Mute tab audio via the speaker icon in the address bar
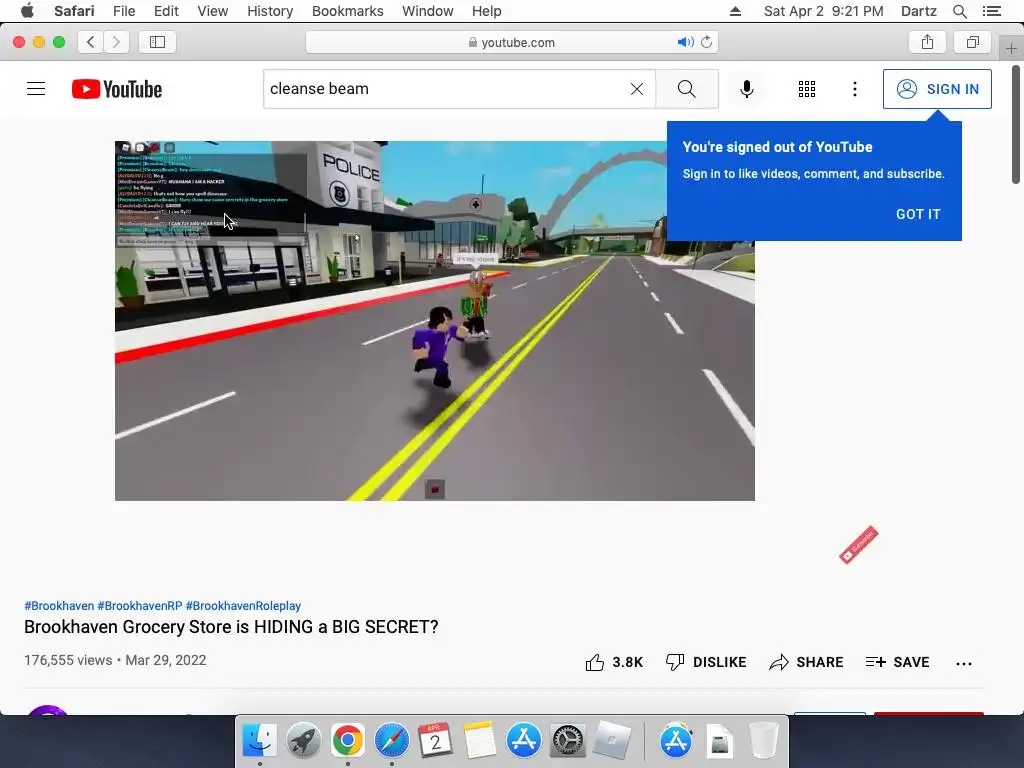Screen dimensions: 1024x768 pyautogui.click(x=684, y=42)
